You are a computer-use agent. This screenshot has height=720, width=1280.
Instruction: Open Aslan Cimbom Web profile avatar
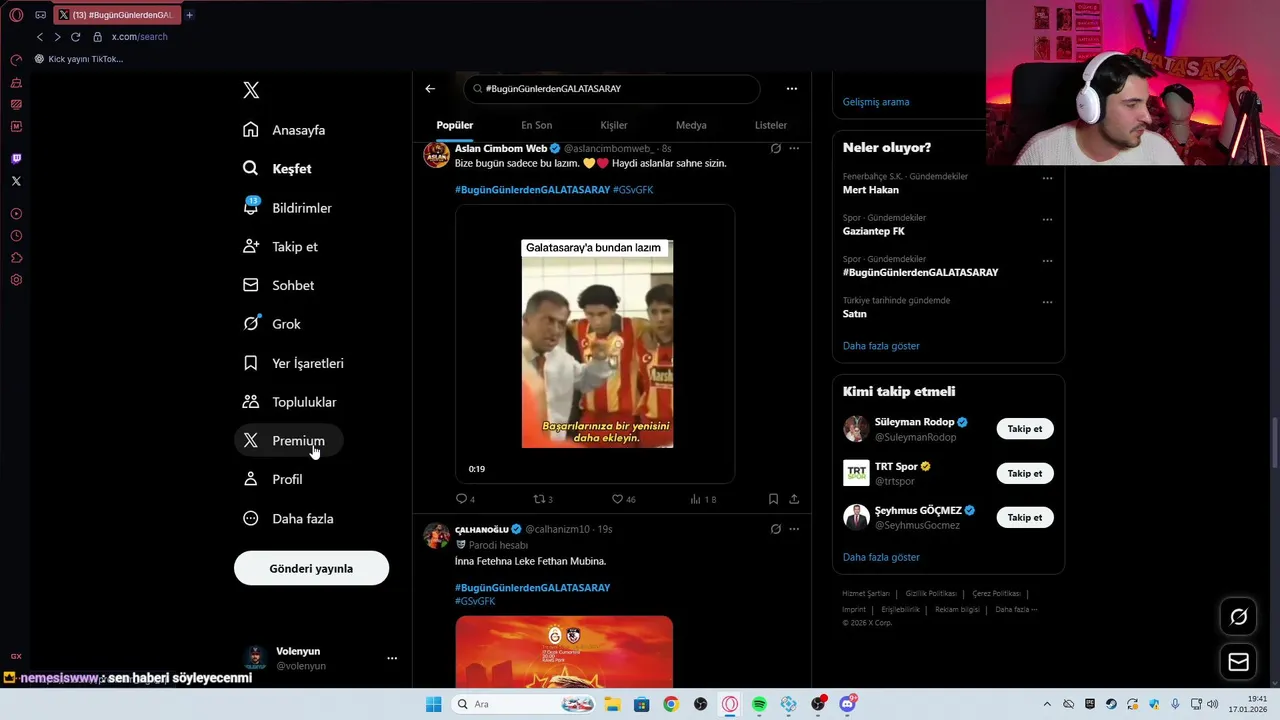pos(436,154)
